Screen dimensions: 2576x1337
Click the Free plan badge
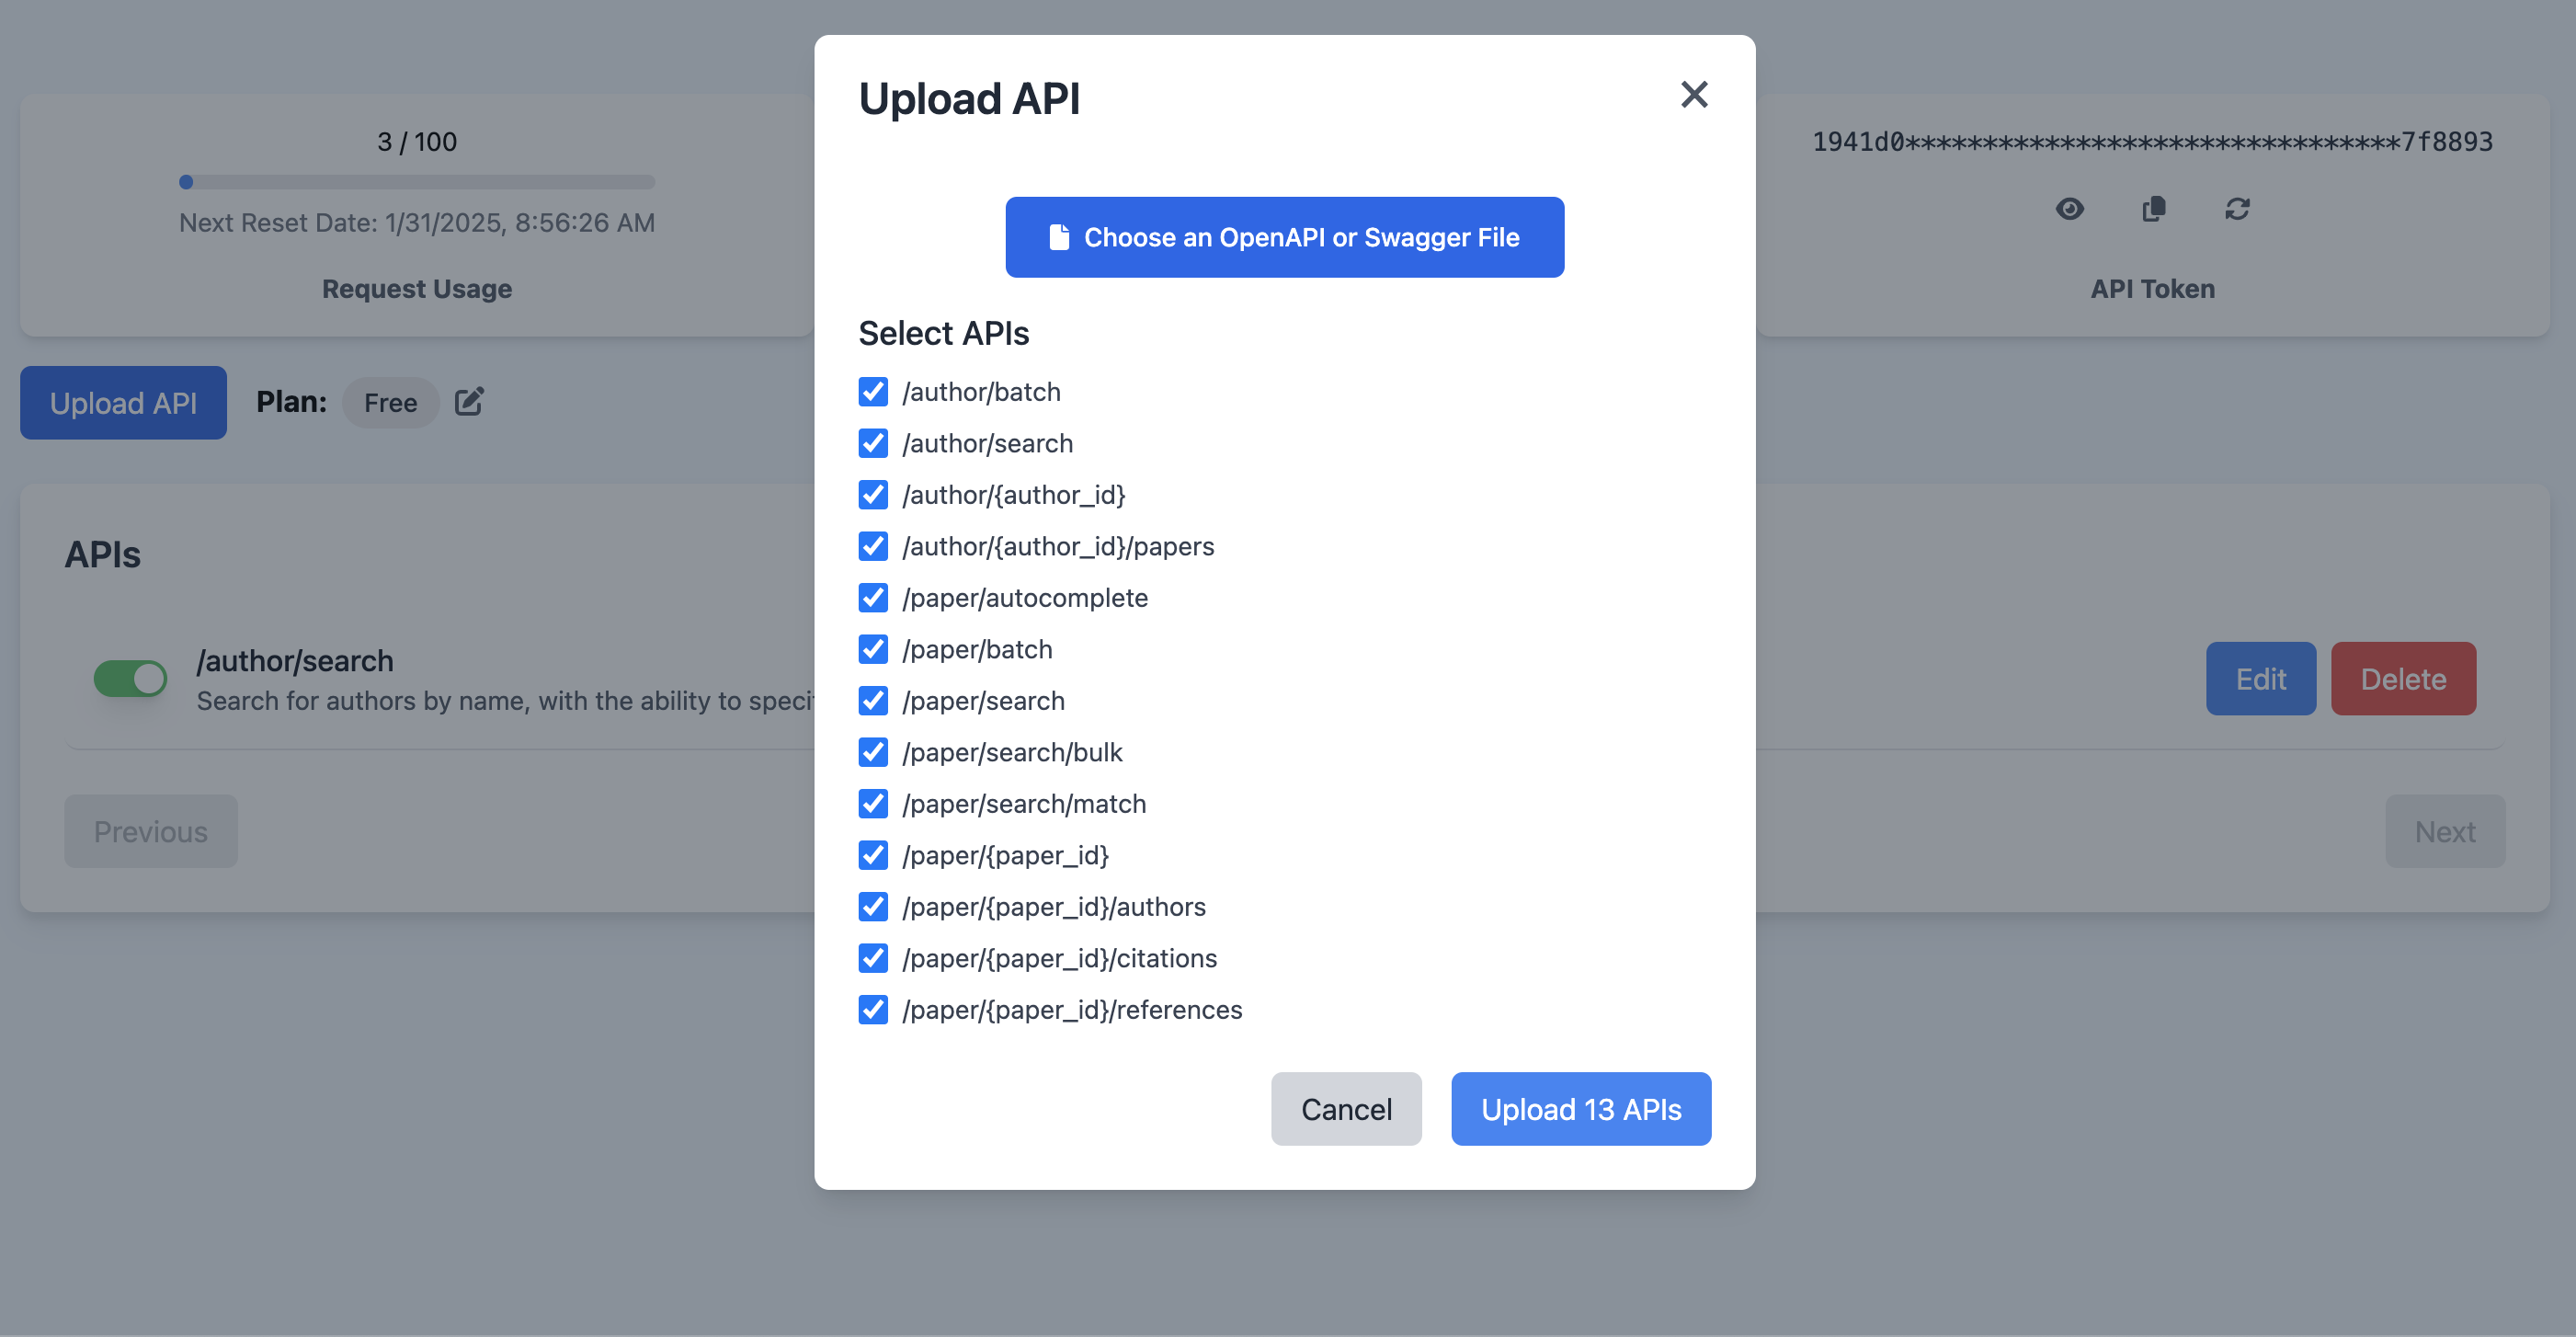[x=390, y=403]
